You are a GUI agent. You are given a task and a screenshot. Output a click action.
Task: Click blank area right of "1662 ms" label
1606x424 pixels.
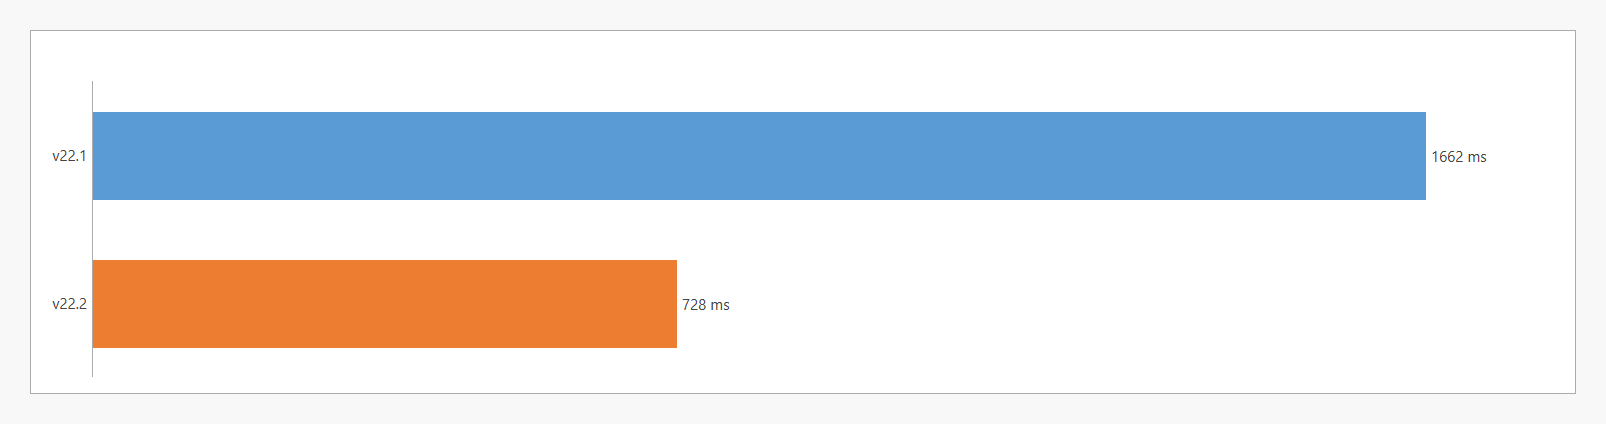pos(1530,157)
